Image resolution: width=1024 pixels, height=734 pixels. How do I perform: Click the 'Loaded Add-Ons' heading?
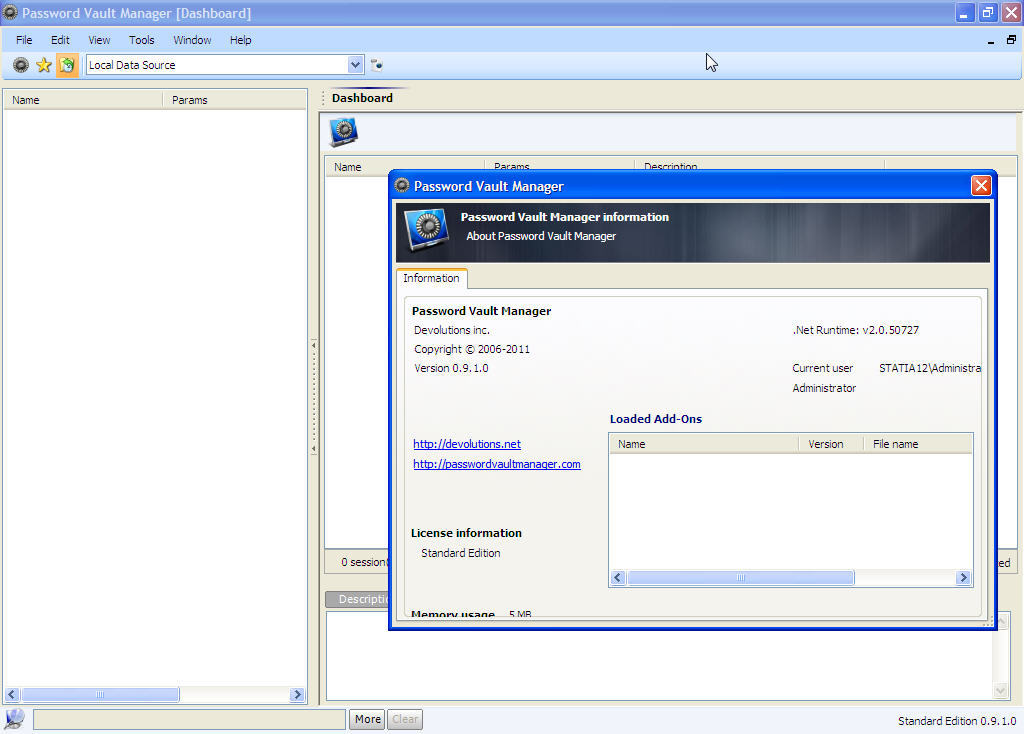(656, 419)
